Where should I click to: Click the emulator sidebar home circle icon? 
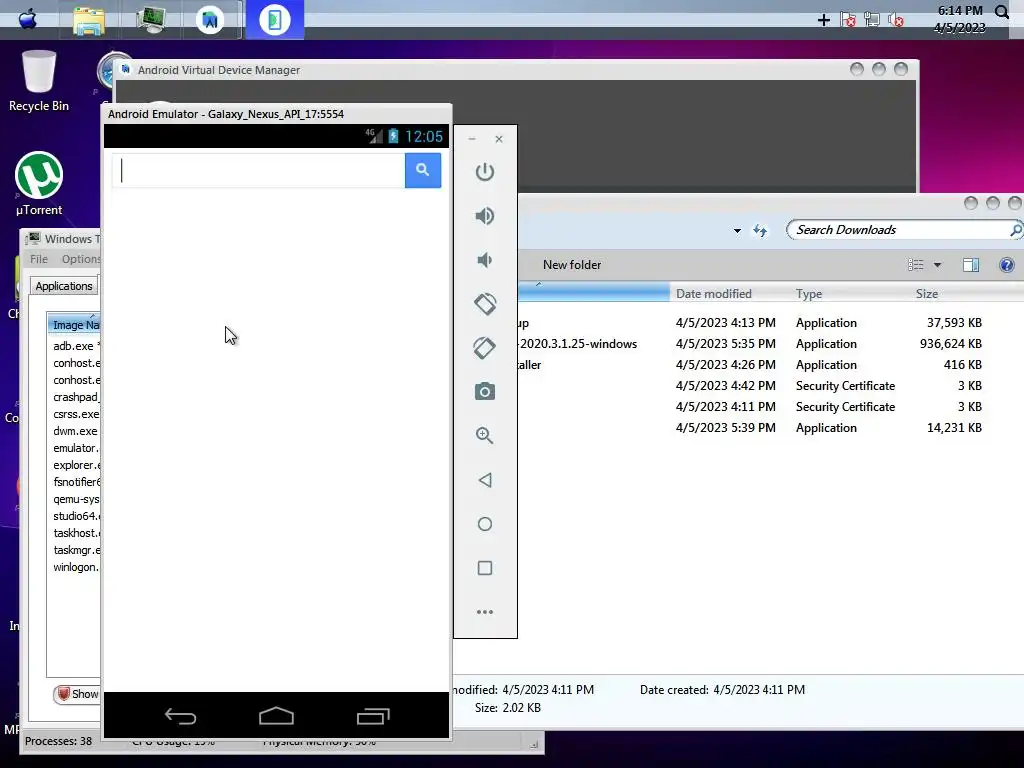[x=485, y=524]
